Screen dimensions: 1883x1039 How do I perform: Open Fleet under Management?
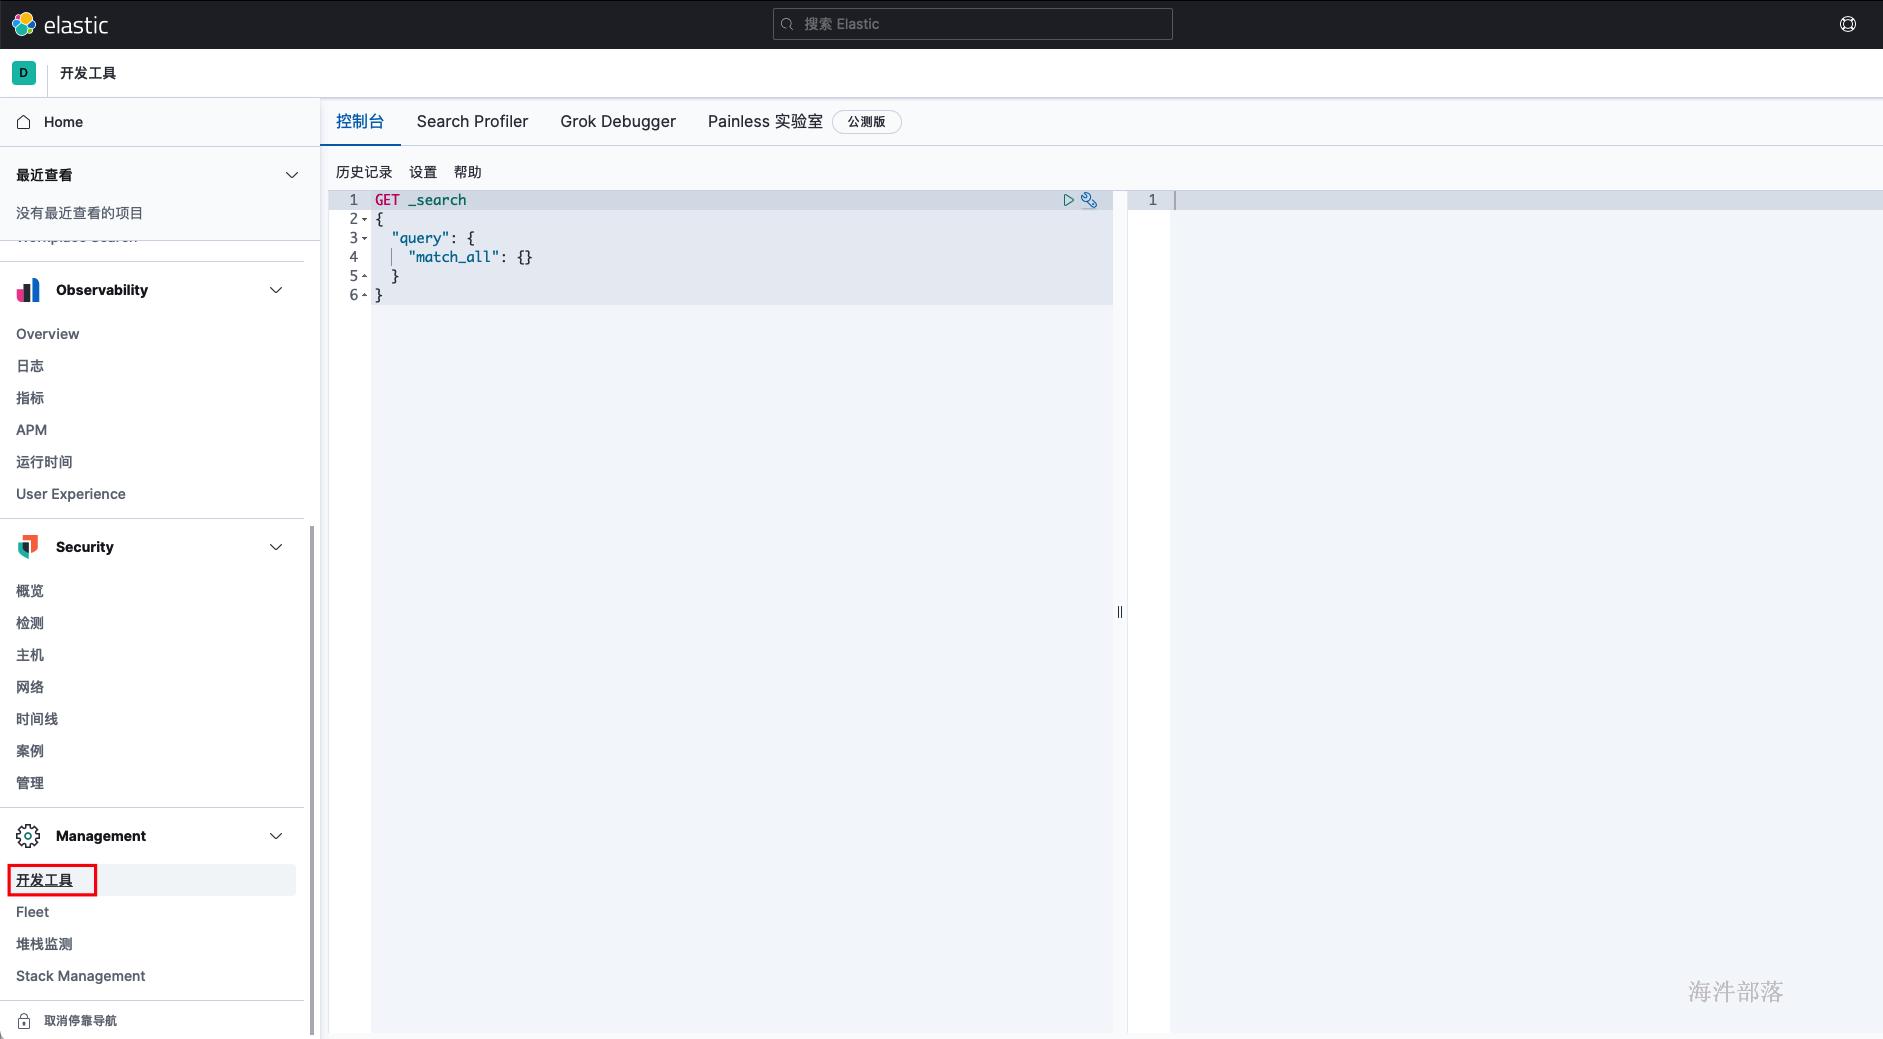32,912
